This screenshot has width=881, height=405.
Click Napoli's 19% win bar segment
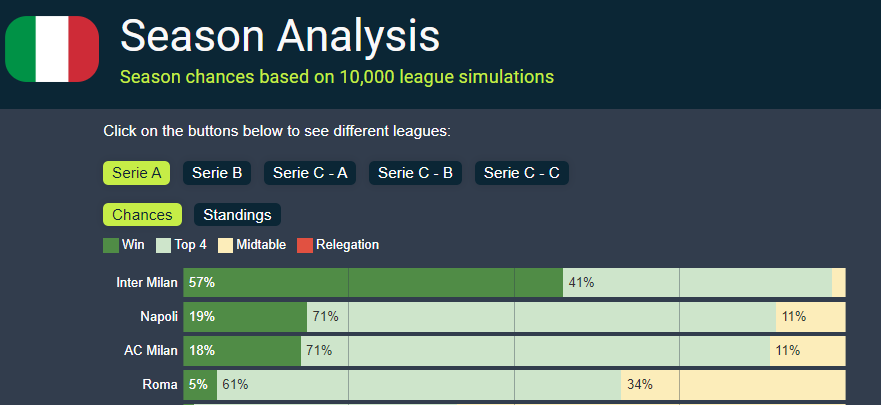coord(245,317)
